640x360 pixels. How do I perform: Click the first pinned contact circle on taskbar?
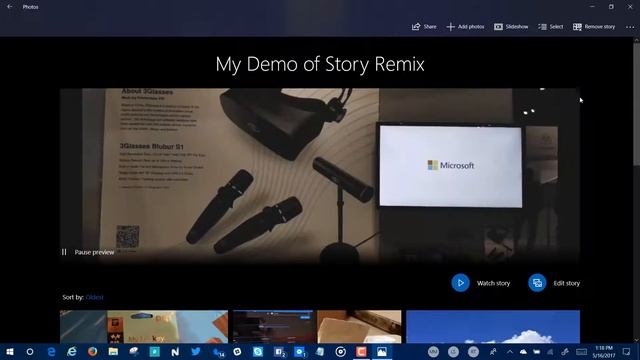[433, 351]
